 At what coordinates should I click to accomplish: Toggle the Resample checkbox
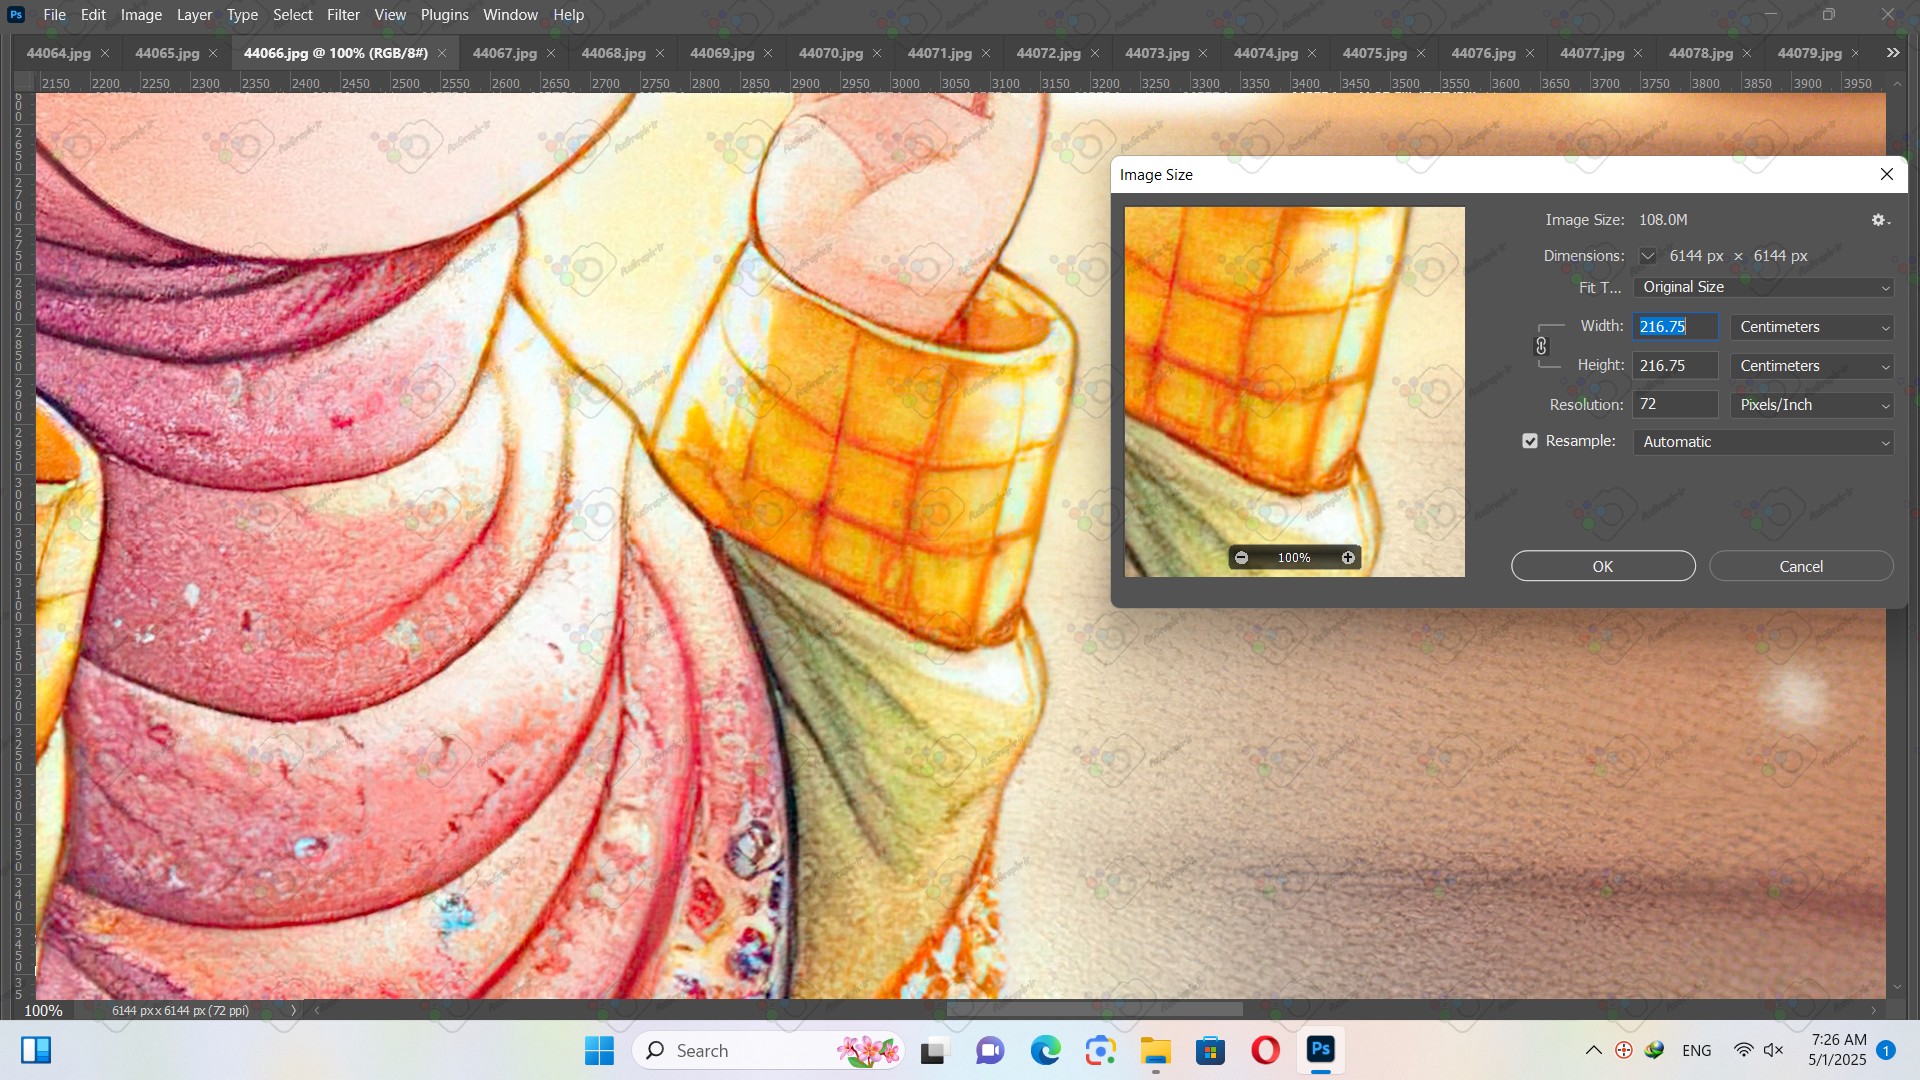1530,441
